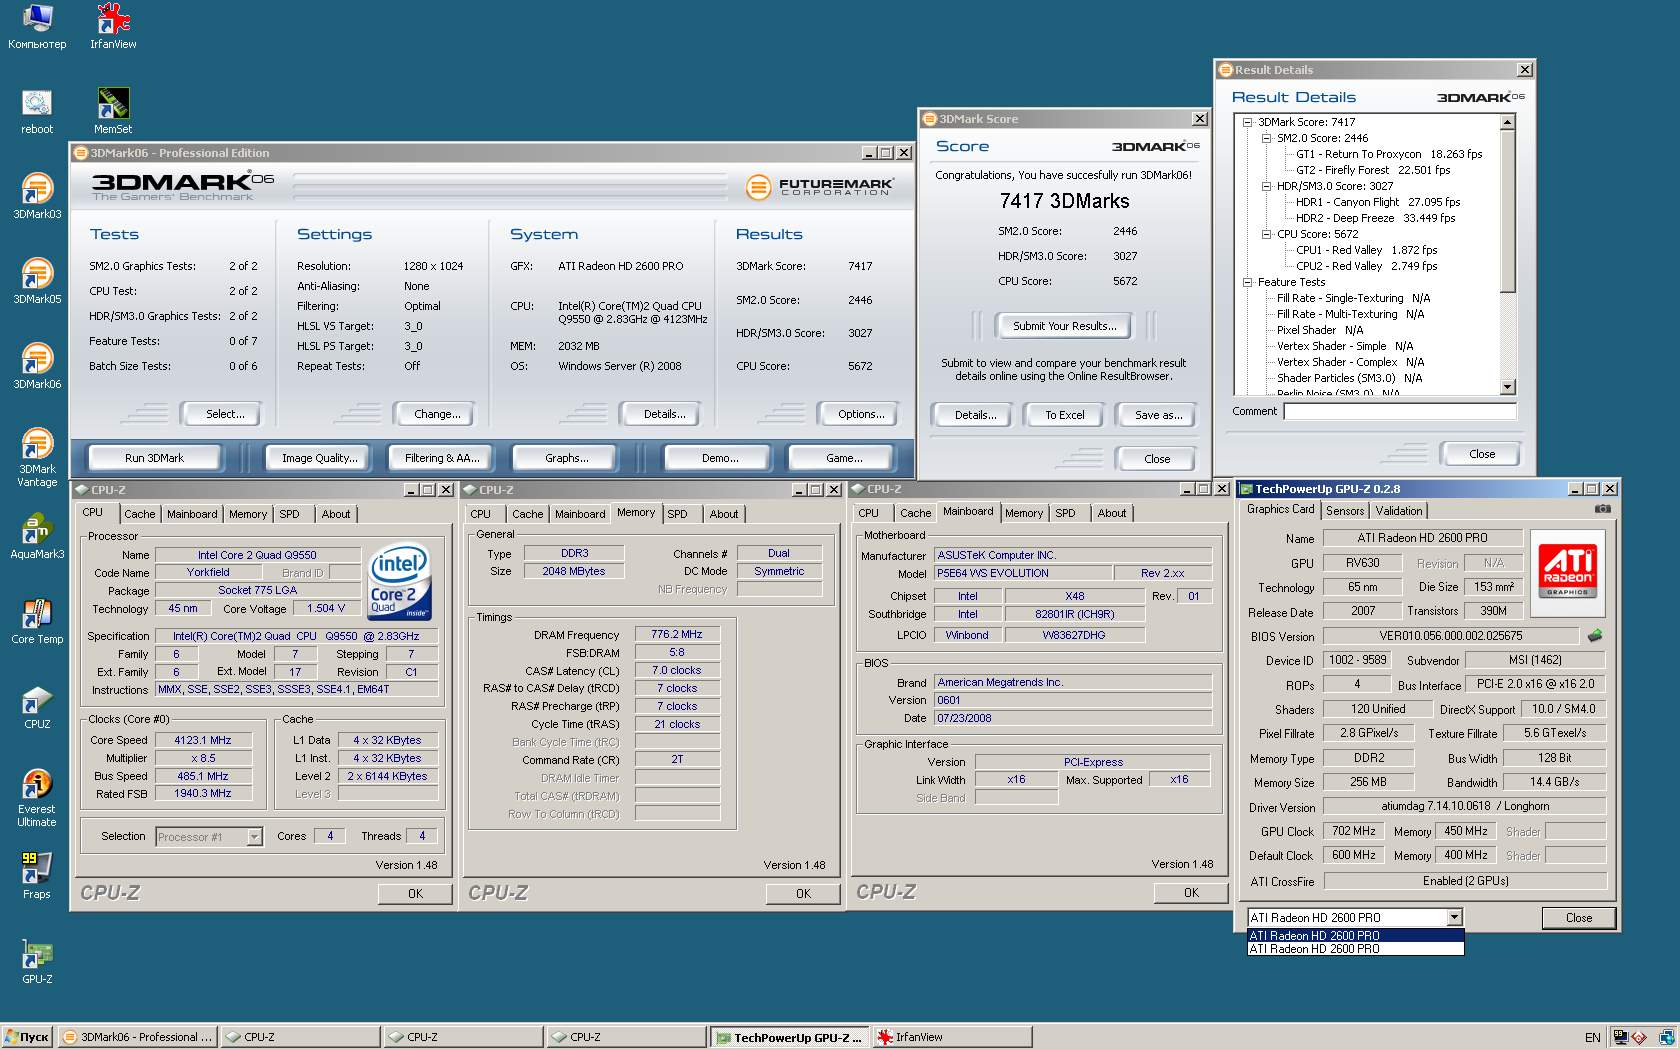Close the Result Details dialog with Close button
This screenshot has width=1680, height=1050.
click(x=1482, y=454)
